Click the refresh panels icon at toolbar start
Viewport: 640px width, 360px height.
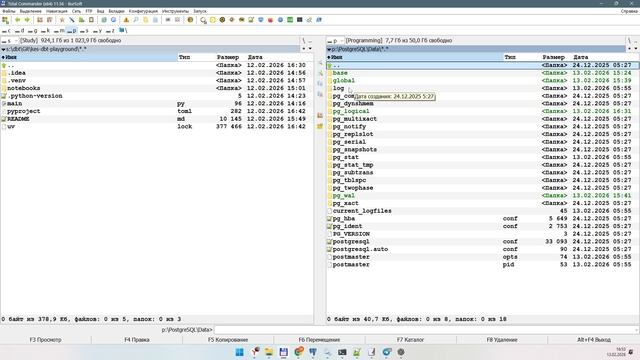tap(5, 20)
